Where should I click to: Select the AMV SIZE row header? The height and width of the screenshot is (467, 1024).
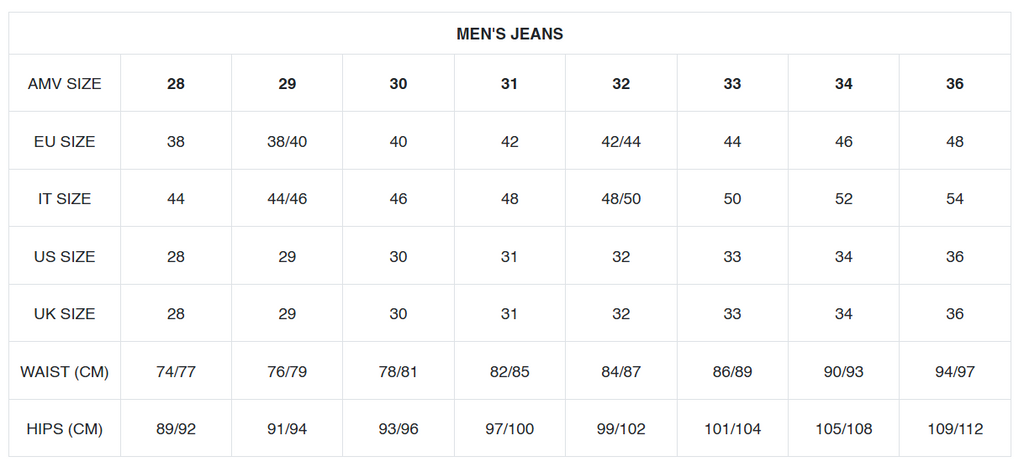point(65,84)
